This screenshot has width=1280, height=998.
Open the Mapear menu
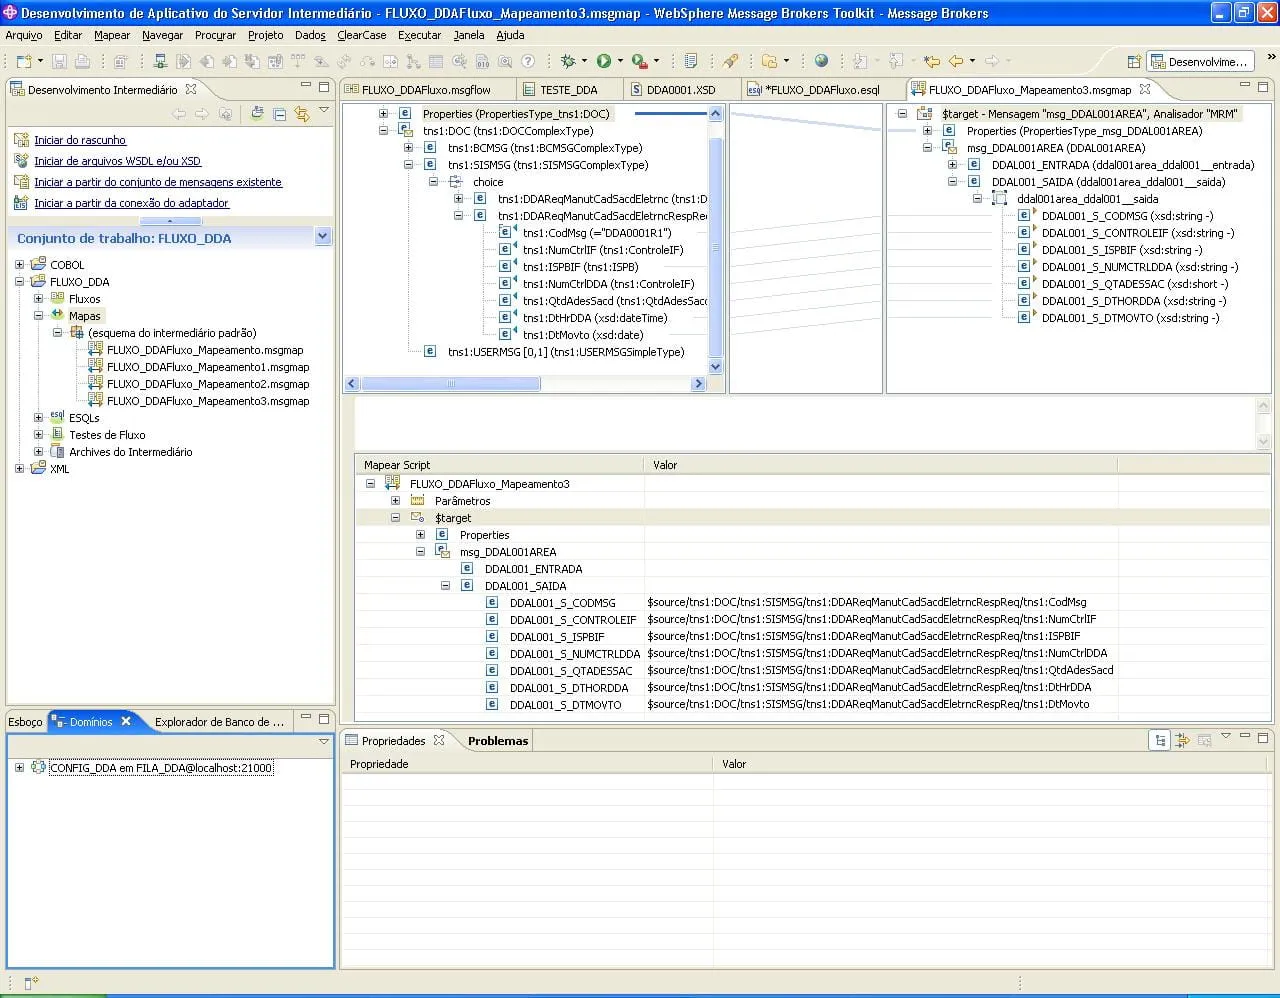coord(111,35)
